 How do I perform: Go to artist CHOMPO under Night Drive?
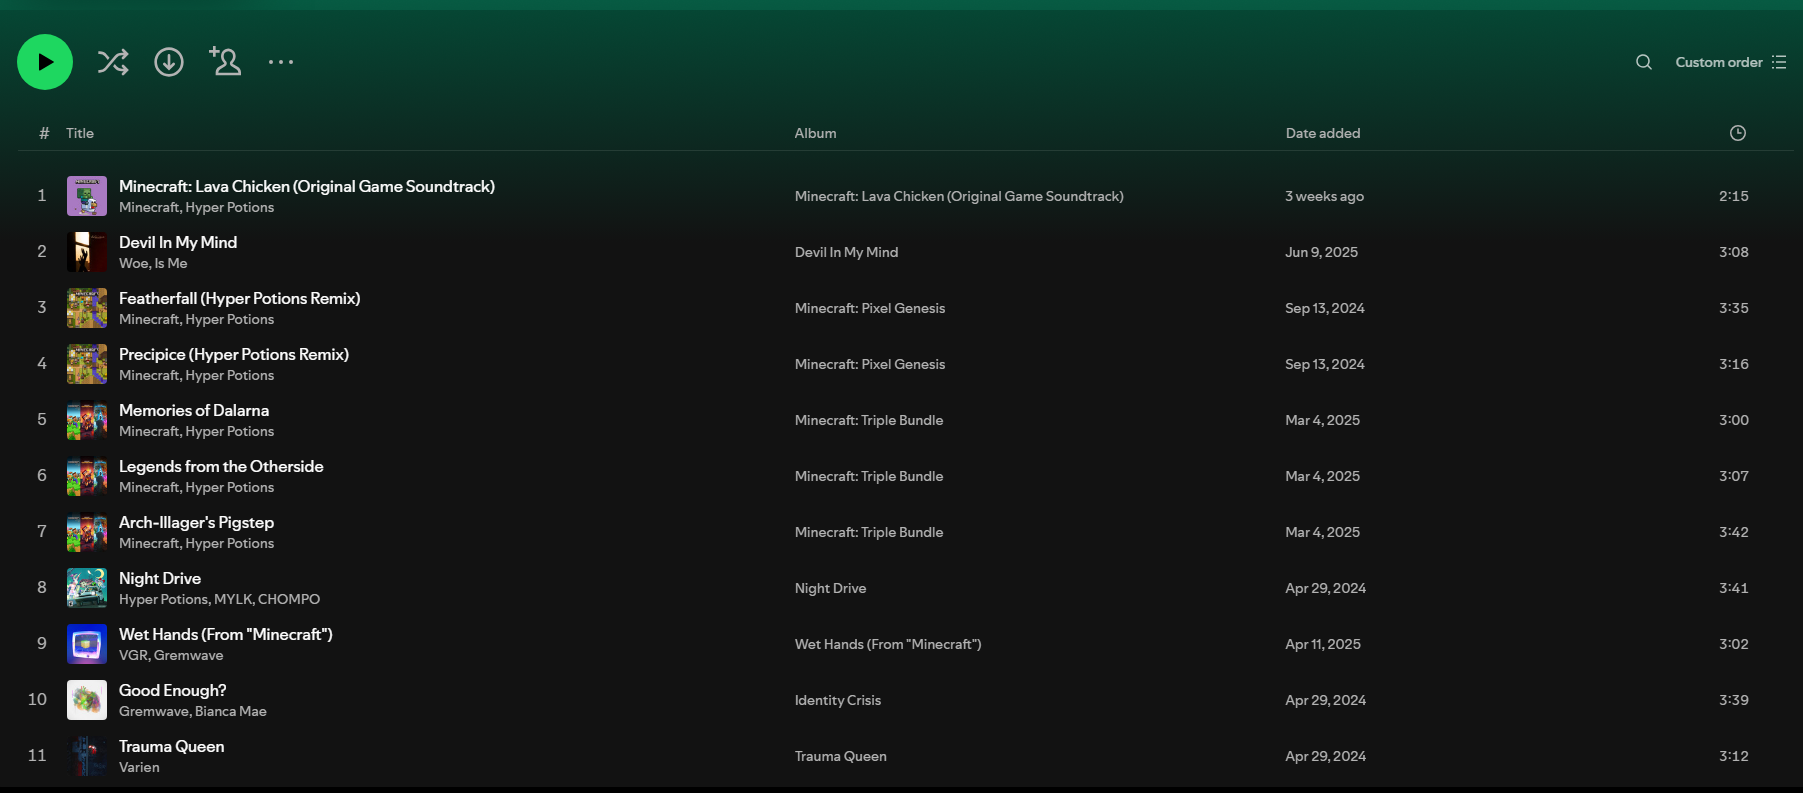point(289,599)
